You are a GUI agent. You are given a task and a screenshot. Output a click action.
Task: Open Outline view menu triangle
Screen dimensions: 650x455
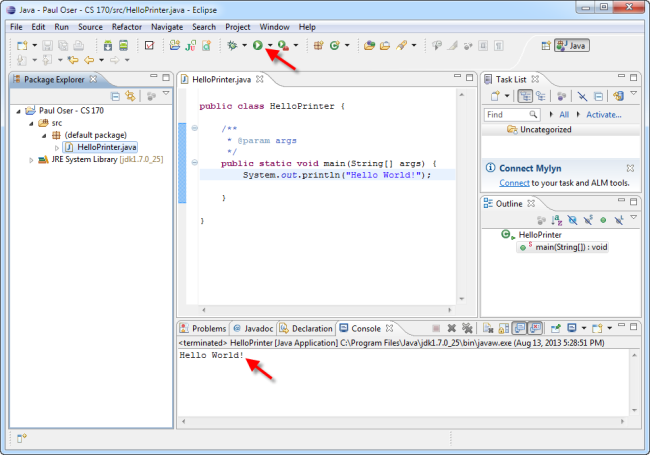(633, 217)
